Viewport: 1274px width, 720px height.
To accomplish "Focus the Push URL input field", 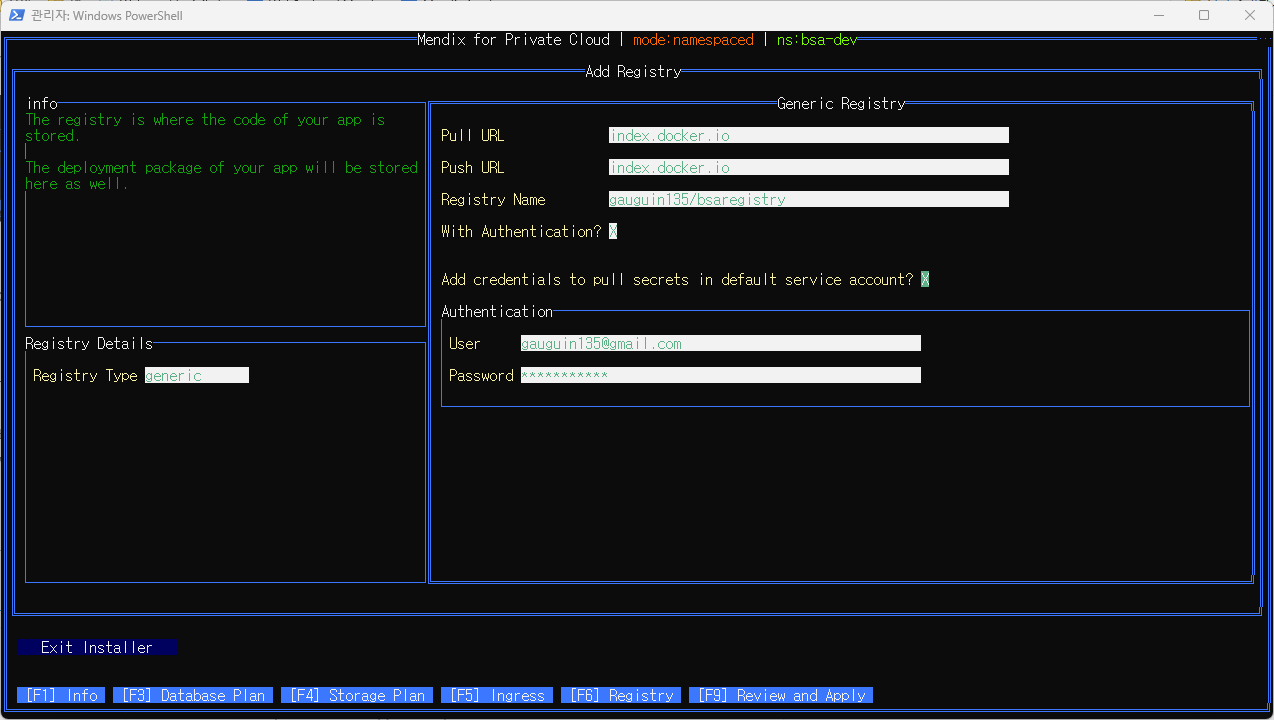I will pos(809,167).
